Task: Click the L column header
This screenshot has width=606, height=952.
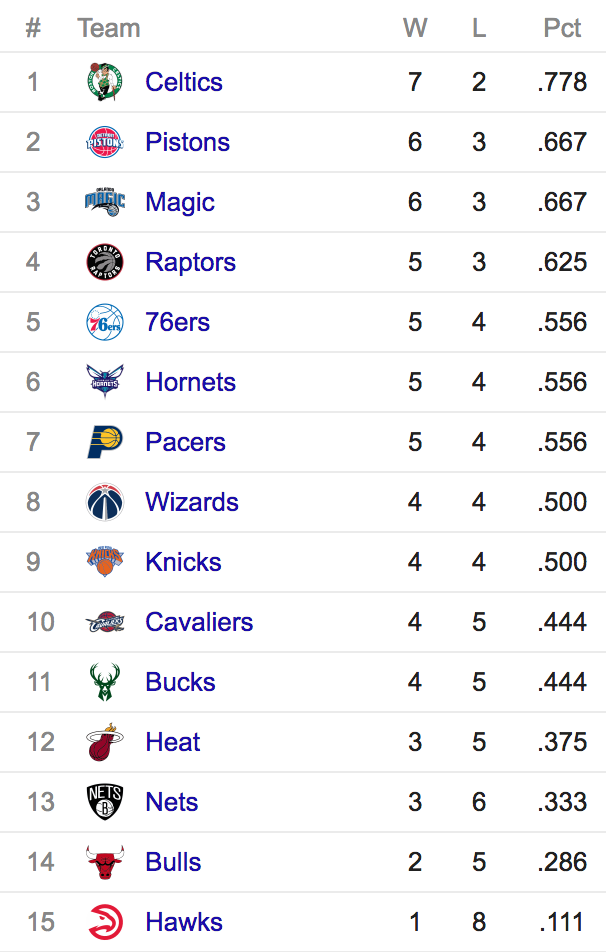Action: point(479,28)
